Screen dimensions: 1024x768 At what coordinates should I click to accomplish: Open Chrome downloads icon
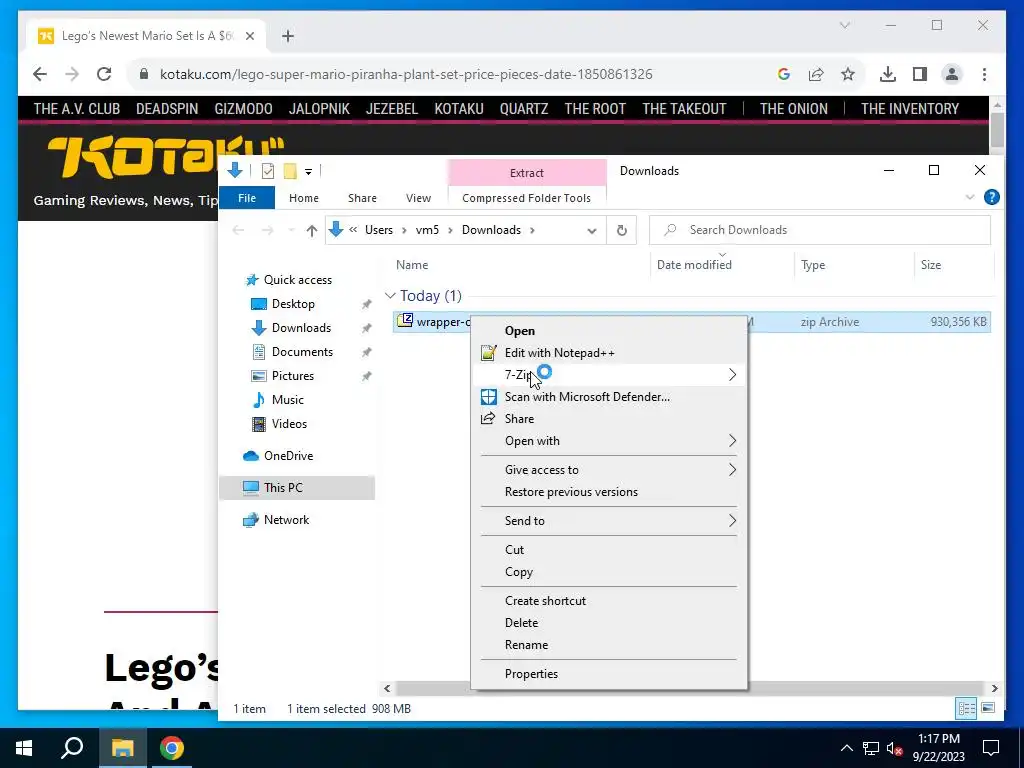(x=888, y=74)
